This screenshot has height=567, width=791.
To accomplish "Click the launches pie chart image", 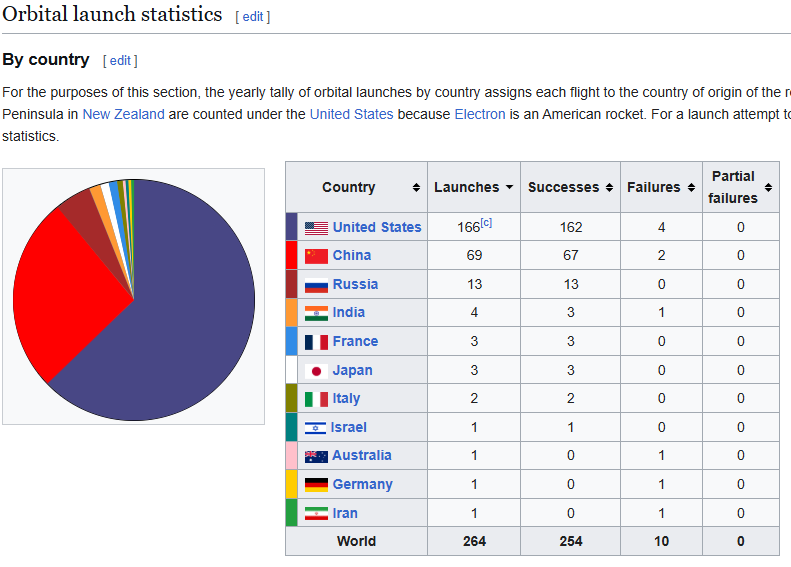I will point(134,300).
